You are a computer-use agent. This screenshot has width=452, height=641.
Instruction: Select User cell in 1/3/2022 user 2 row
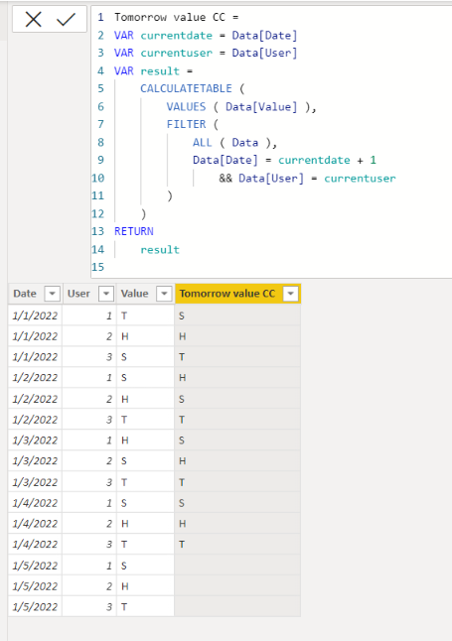(89, 461)
